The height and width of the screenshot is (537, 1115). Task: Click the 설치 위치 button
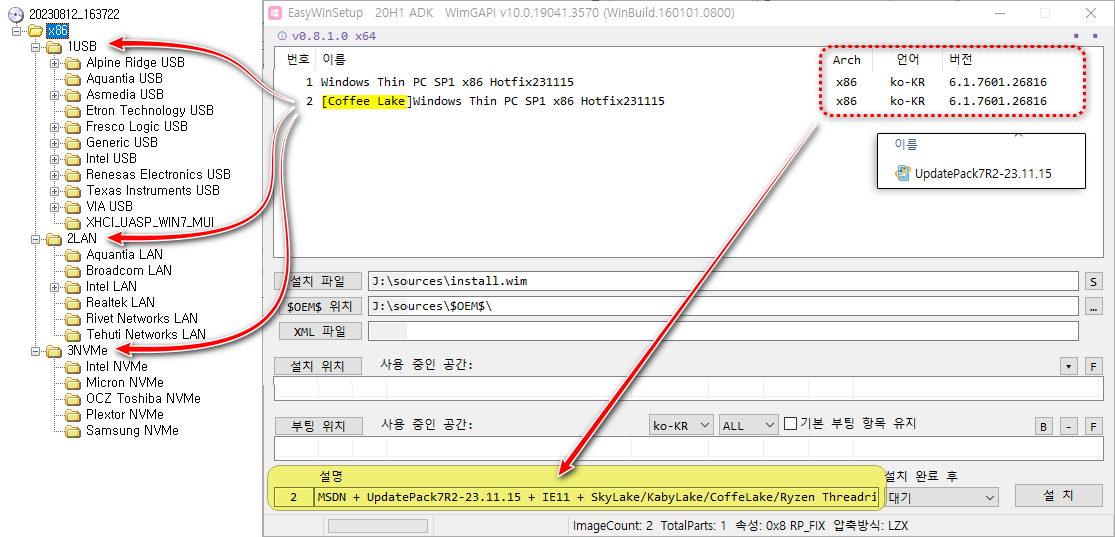[318, 366]
